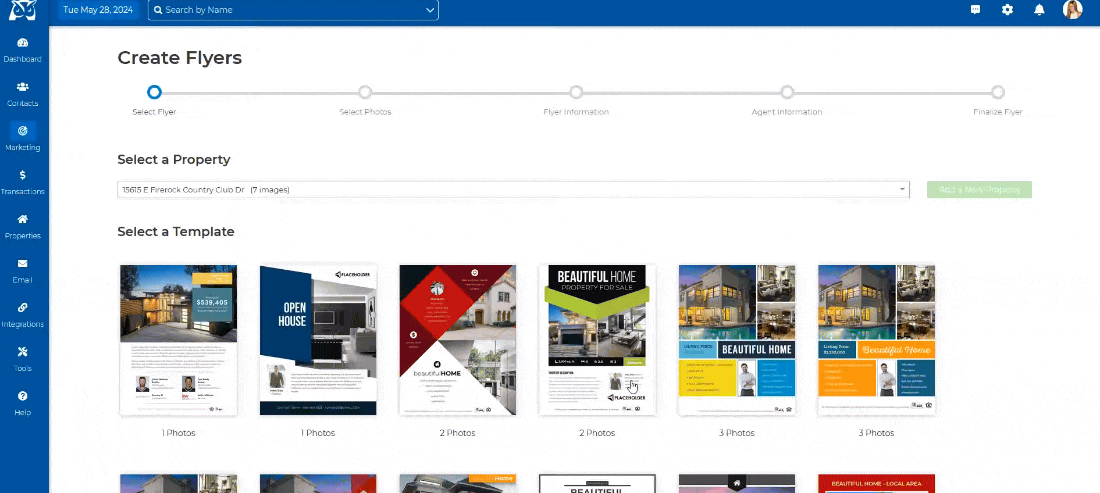Open the Integrations link icon
The width and height of the screenshot is (1100, 493).
click(22, 307)
